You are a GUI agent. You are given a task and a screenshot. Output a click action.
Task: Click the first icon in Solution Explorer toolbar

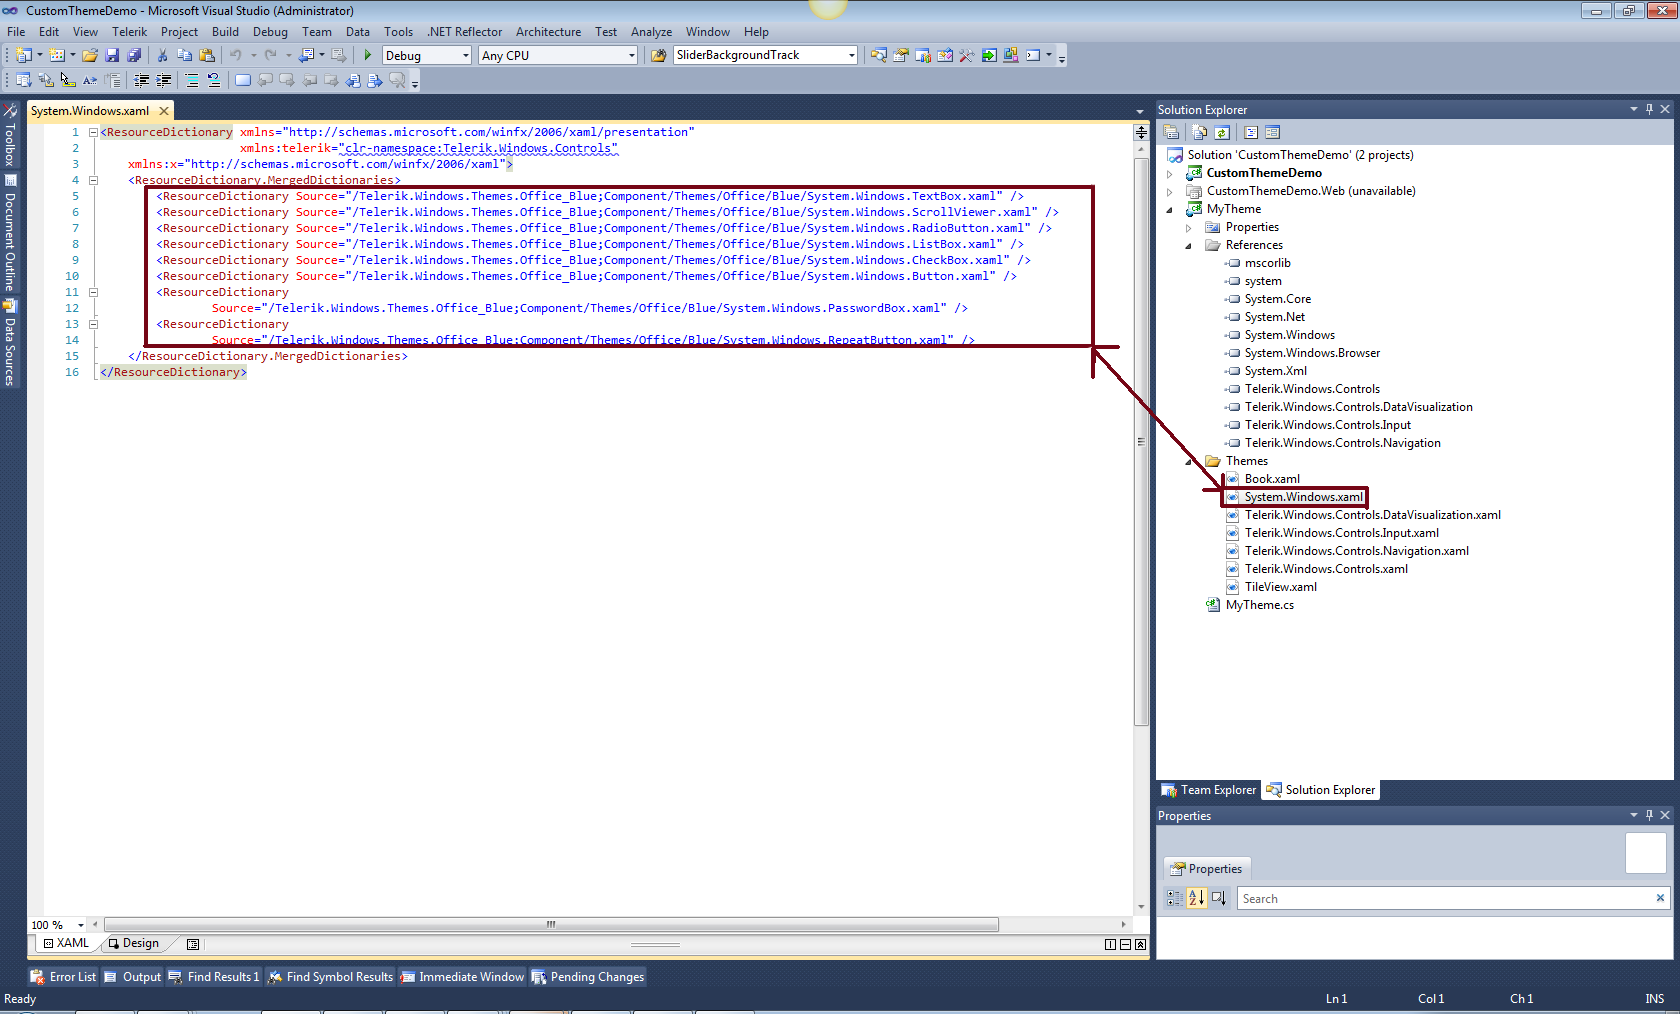[1171, 132]
